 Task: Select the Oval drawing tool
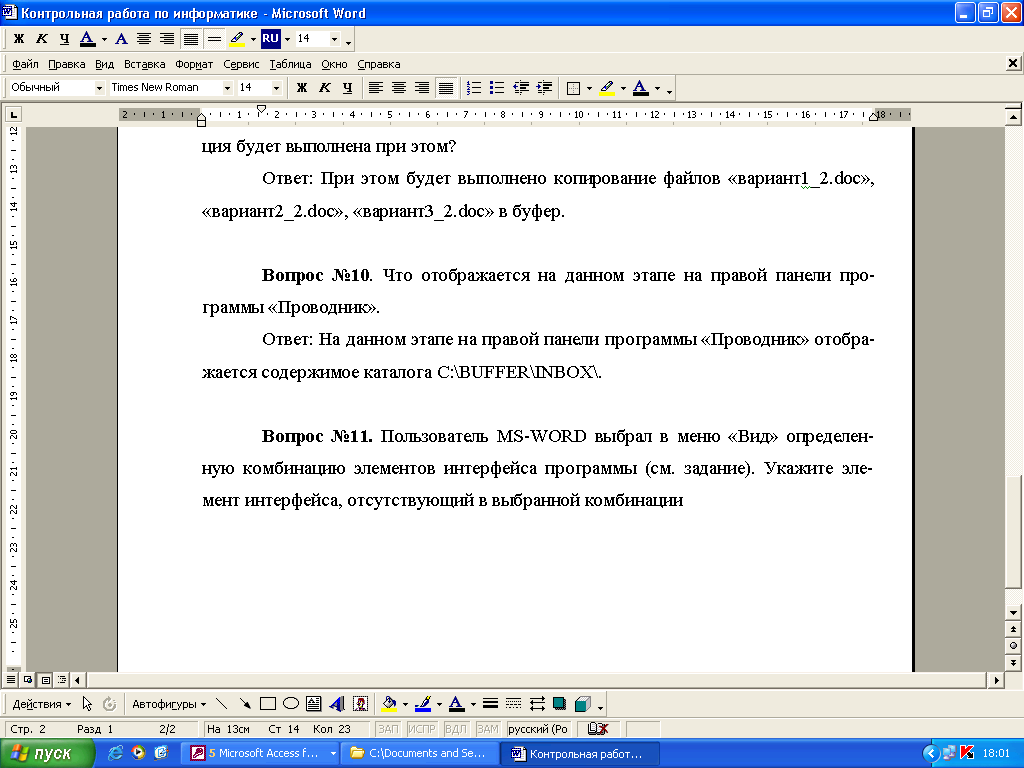point(291,703)
